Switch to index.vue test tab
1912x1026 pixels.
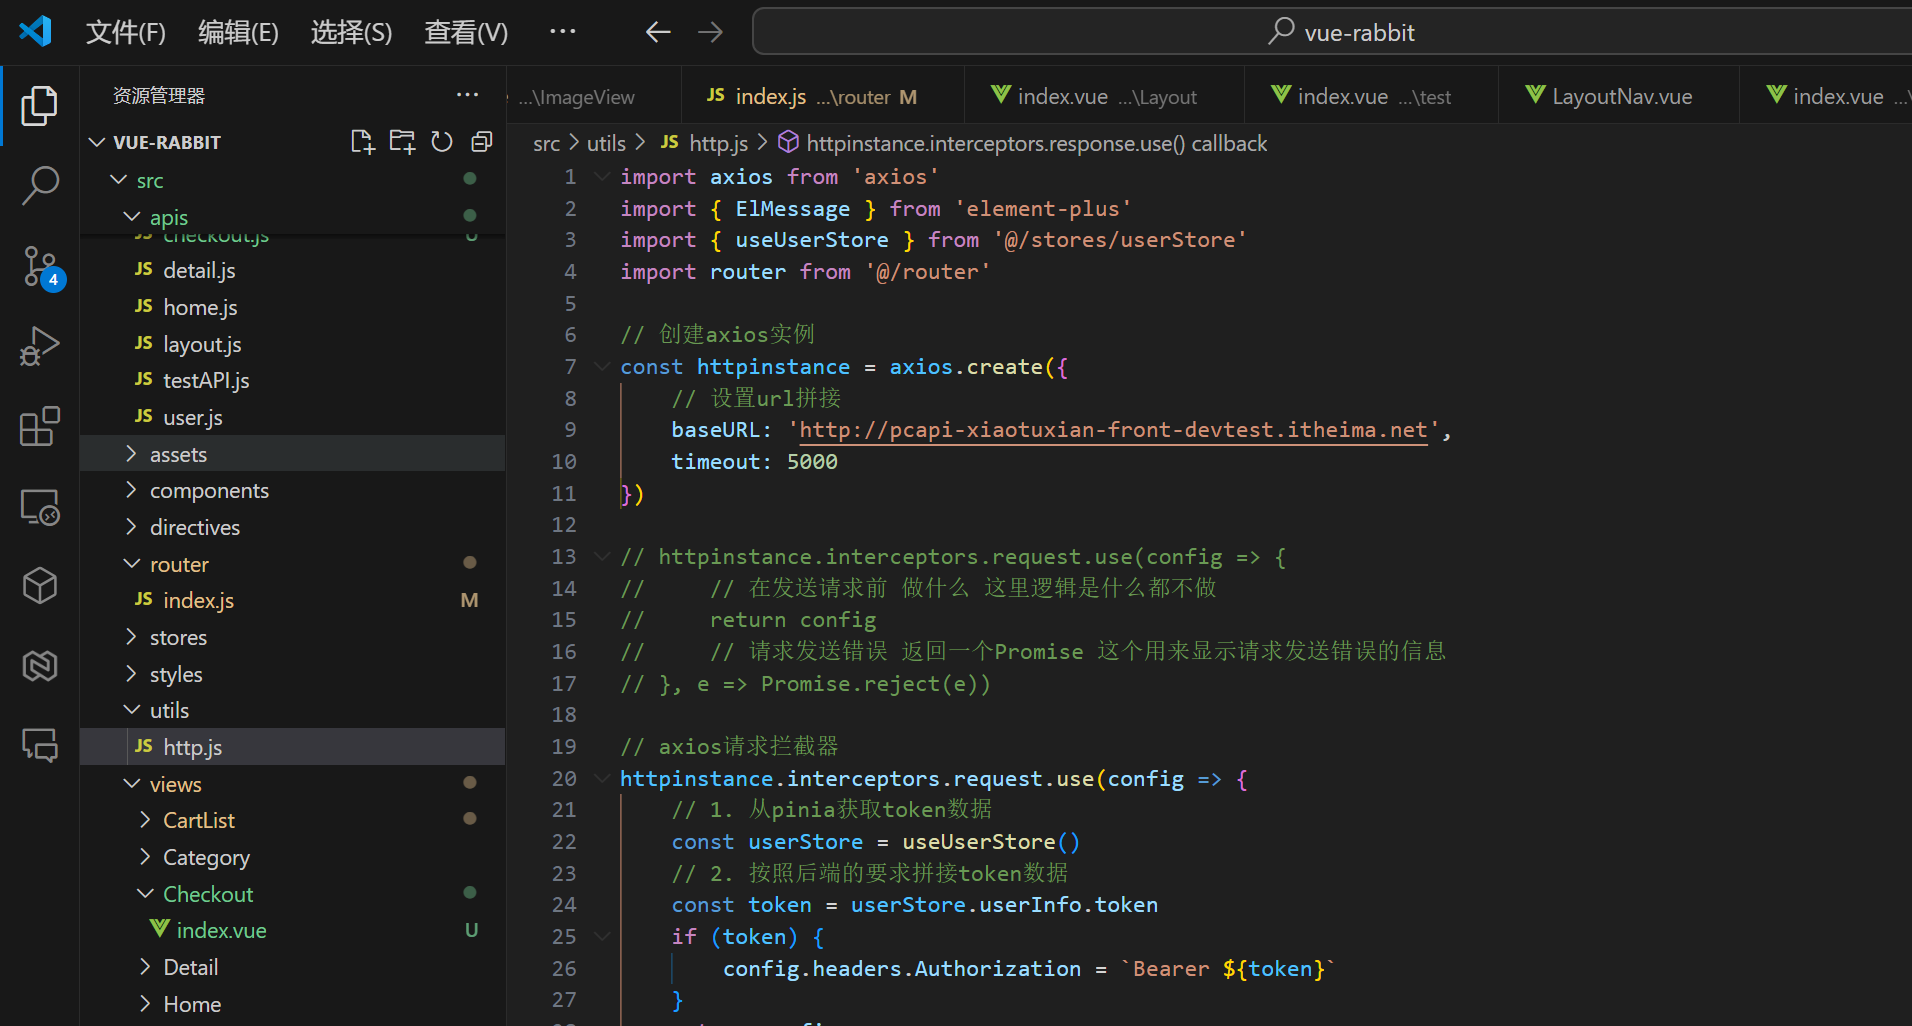pyautogui.click(x=1372, y=96)
